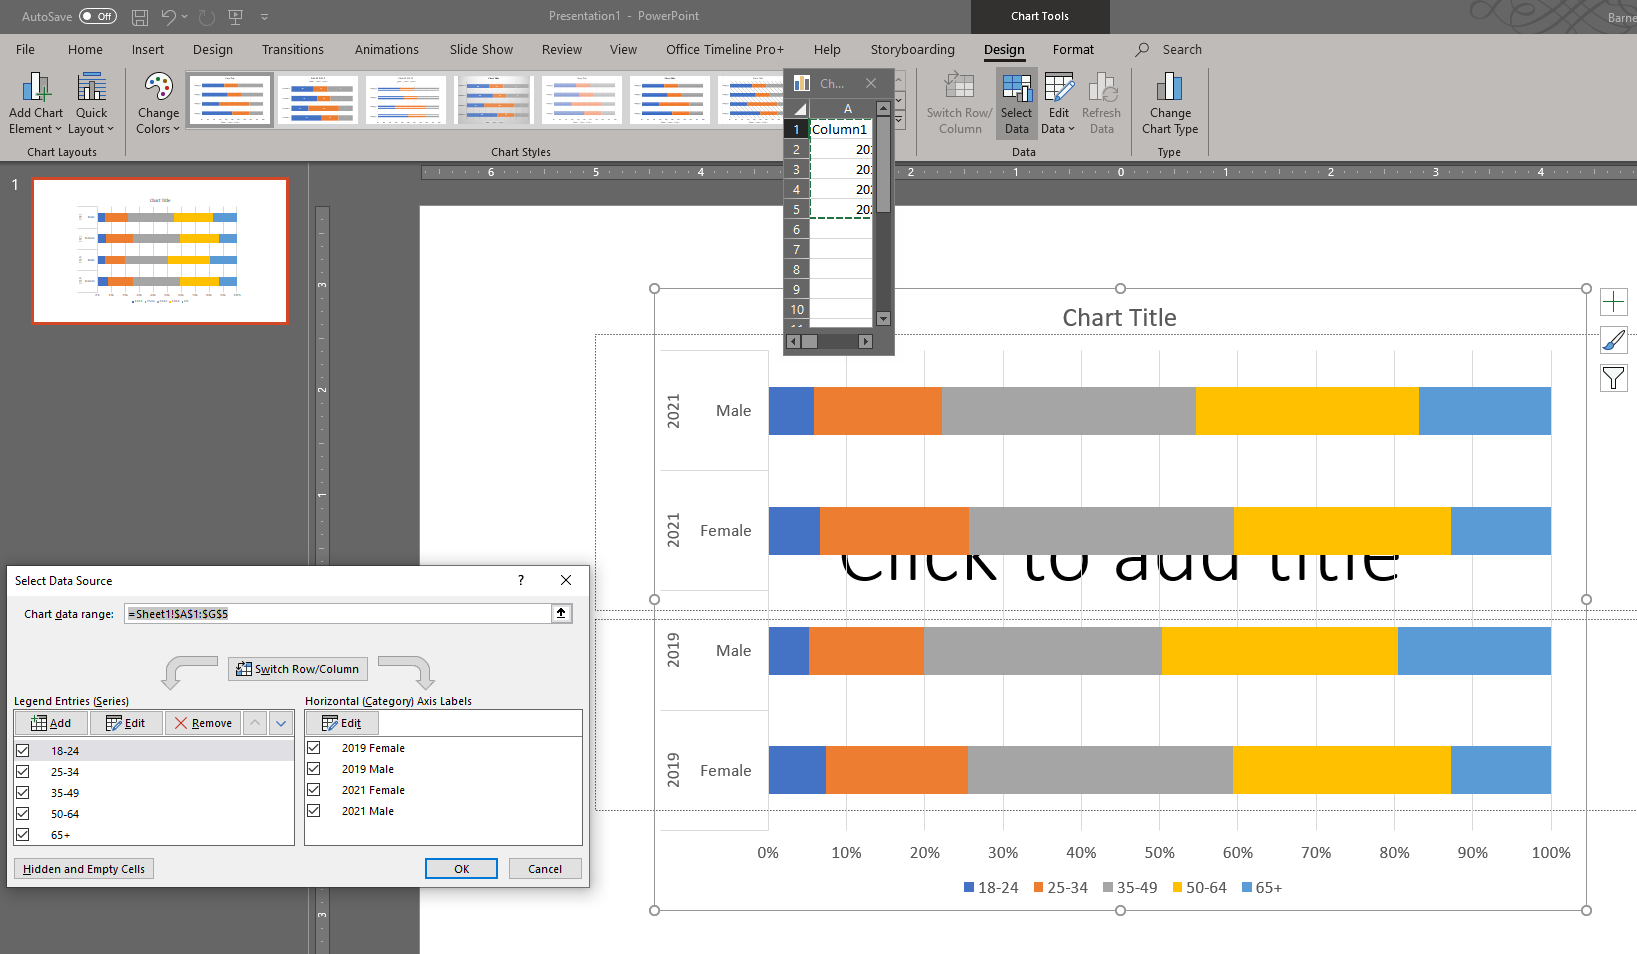Click the Chart Title text
The width and height of the screenshot is (1637, 954).
coord(1119,318)
